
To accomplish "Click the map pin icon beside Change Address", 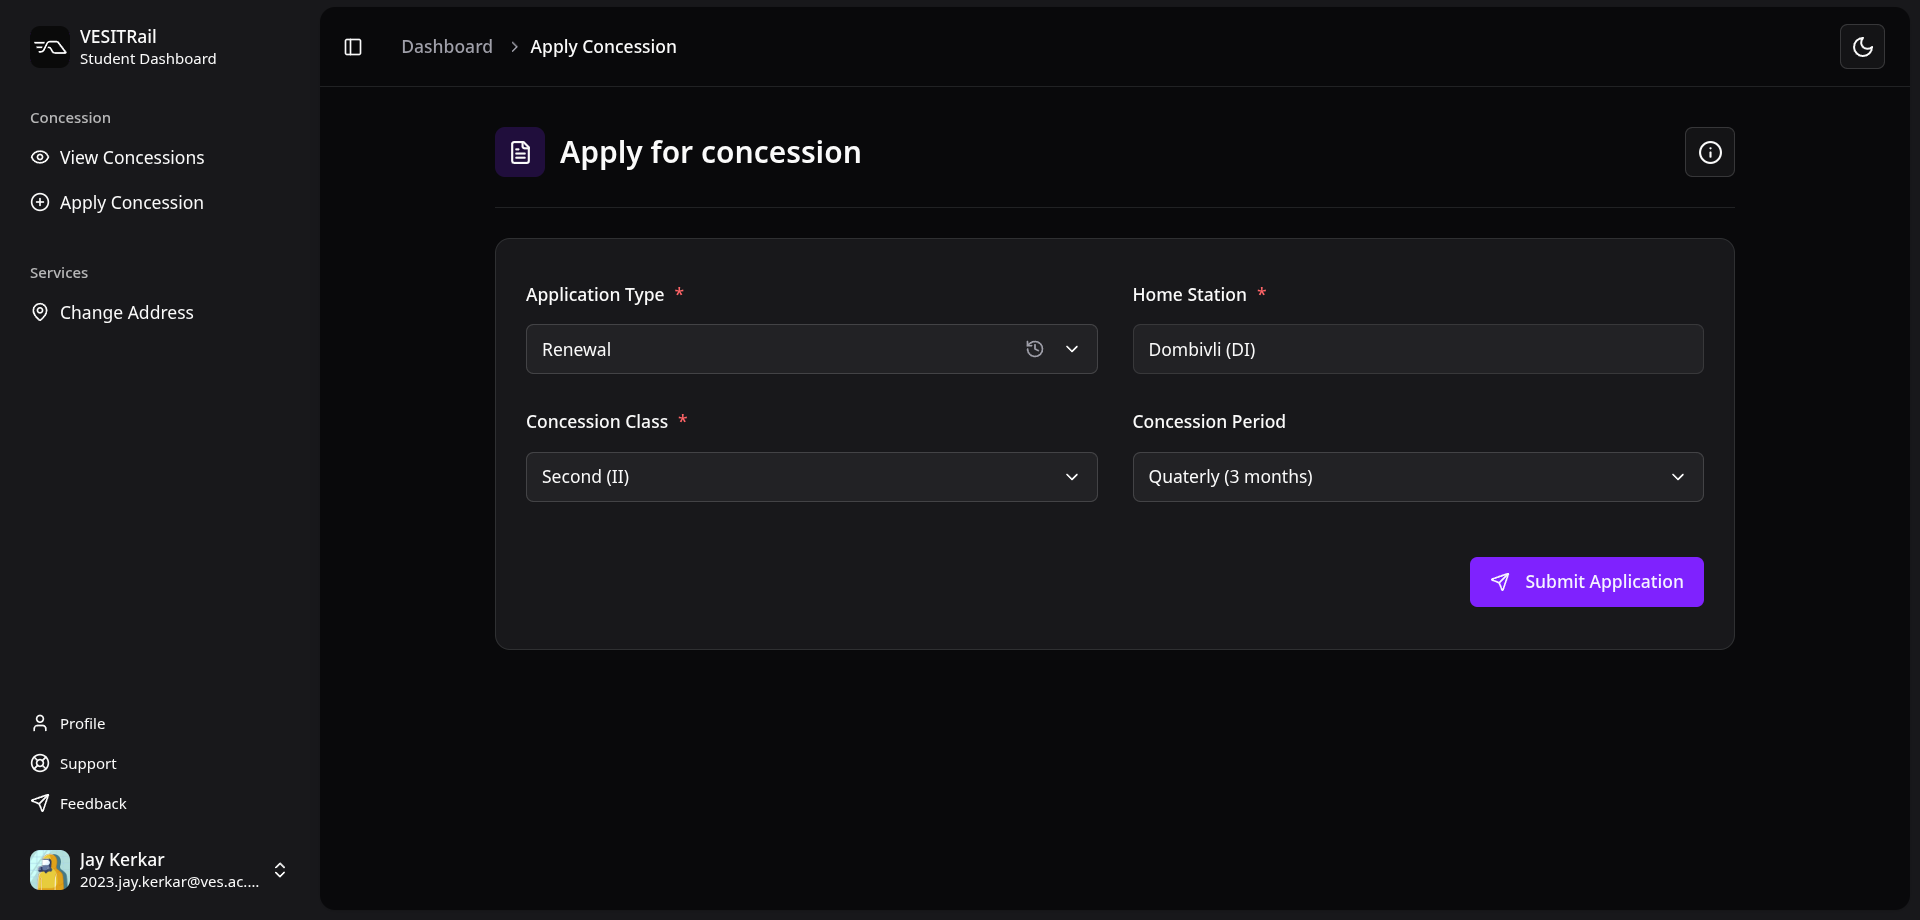I will click(x=39, y=311).
